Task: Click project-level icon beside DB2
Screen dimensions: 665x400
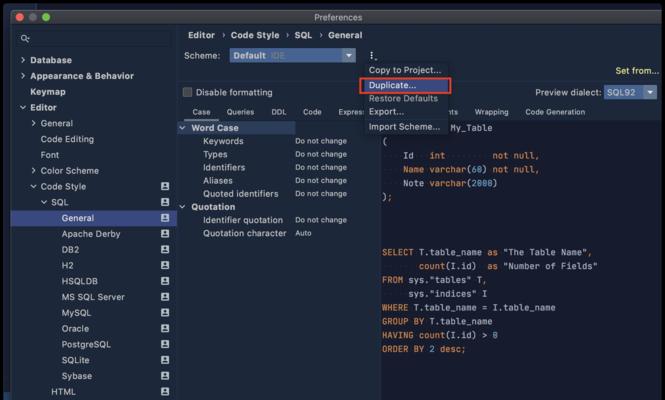Action: pos(165,249)
